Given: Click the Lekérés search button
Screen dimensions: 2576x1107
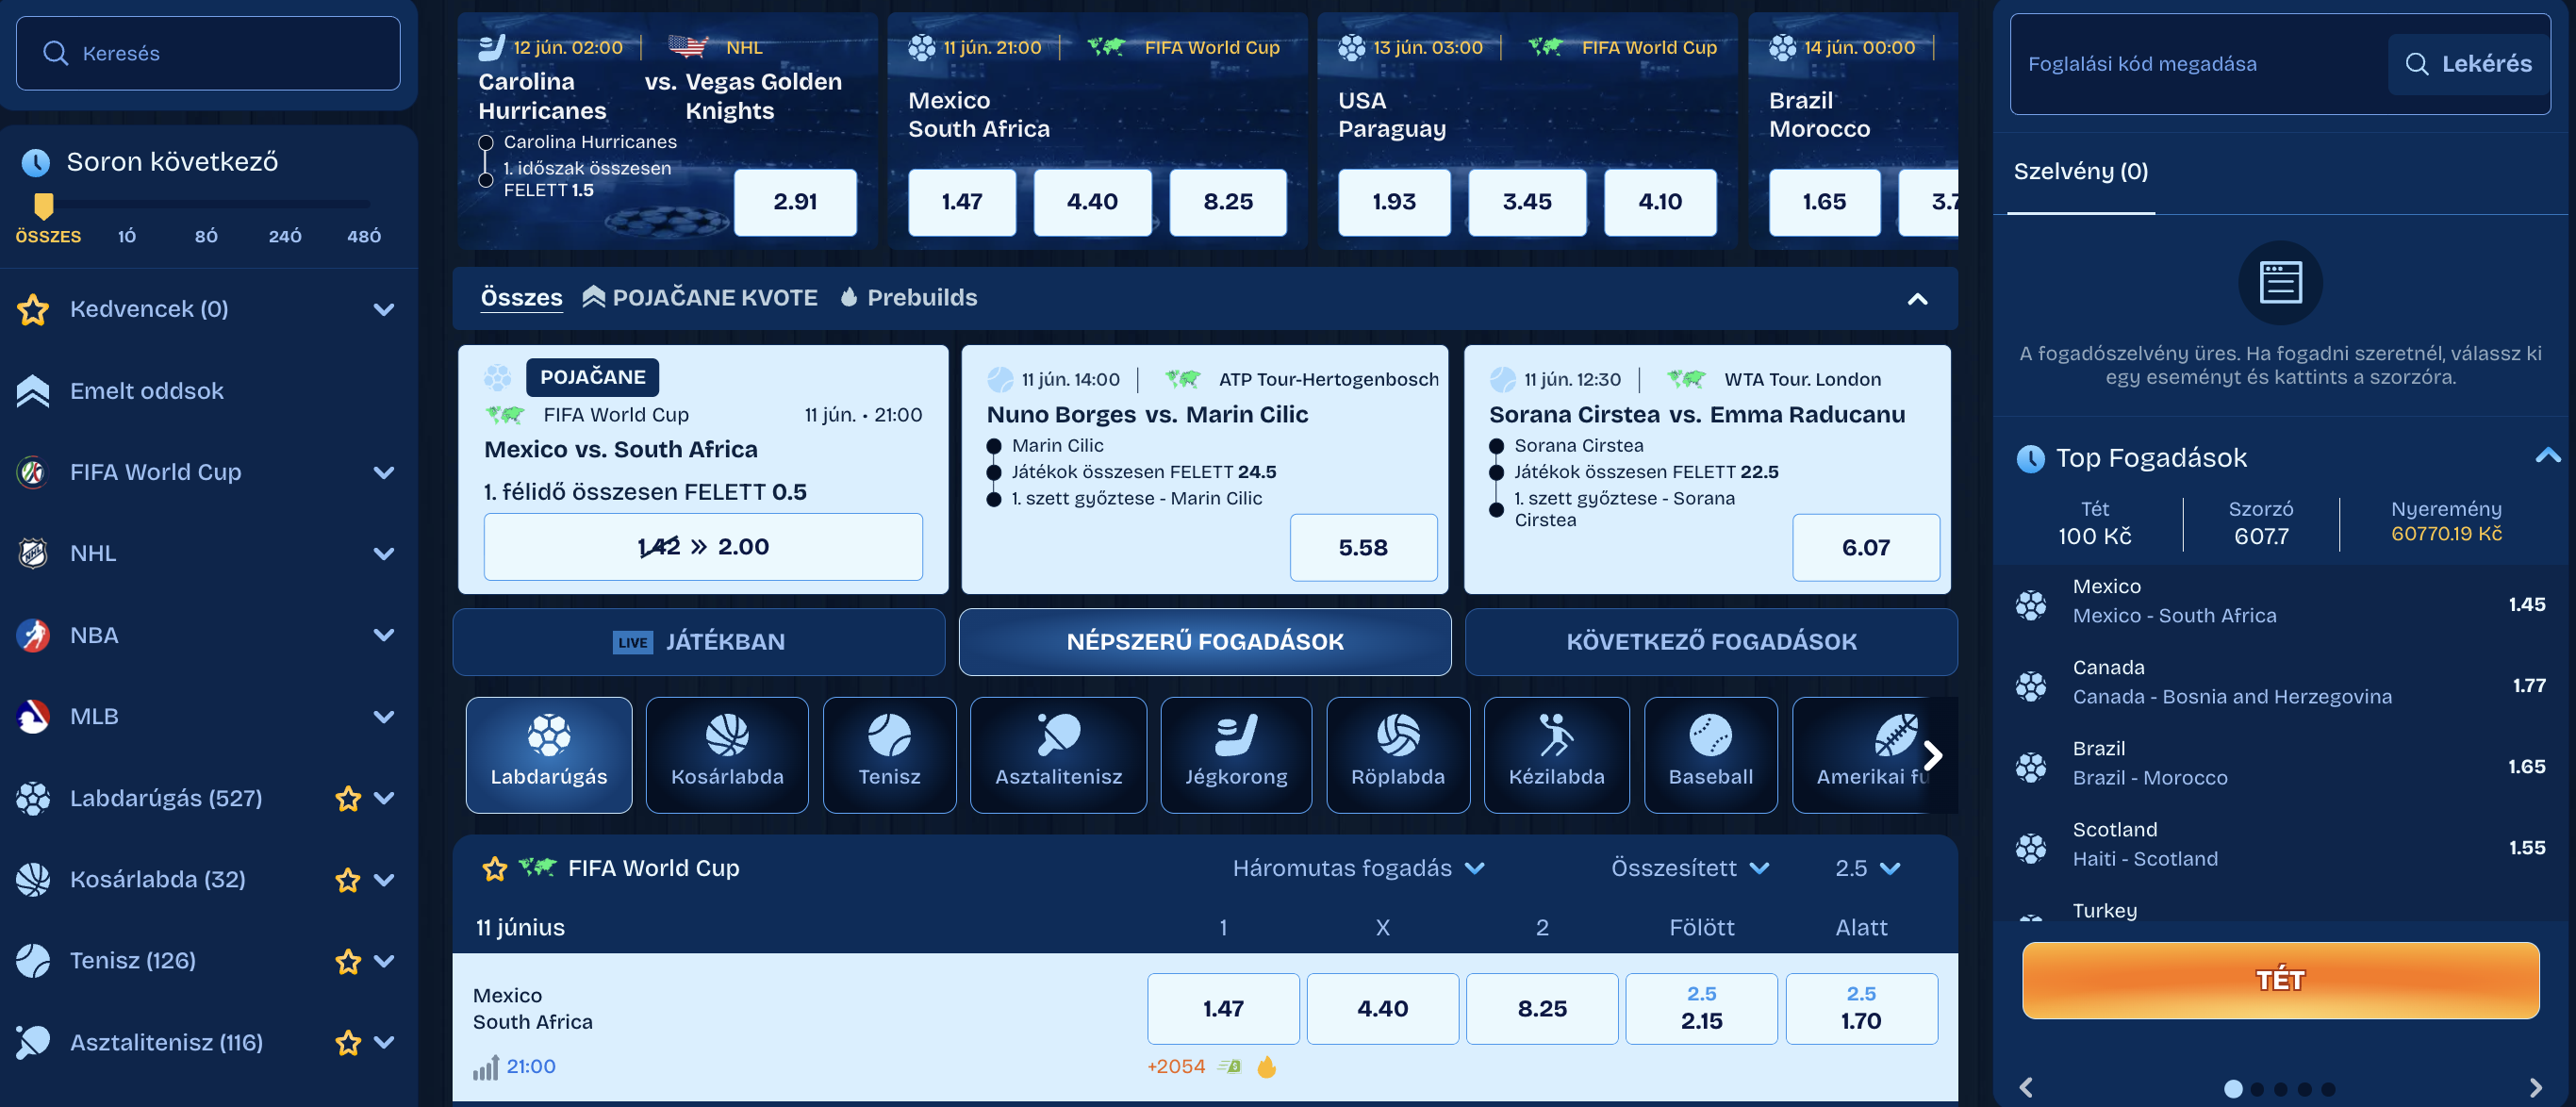Looking at the screenshot, I should point(2468,64).
